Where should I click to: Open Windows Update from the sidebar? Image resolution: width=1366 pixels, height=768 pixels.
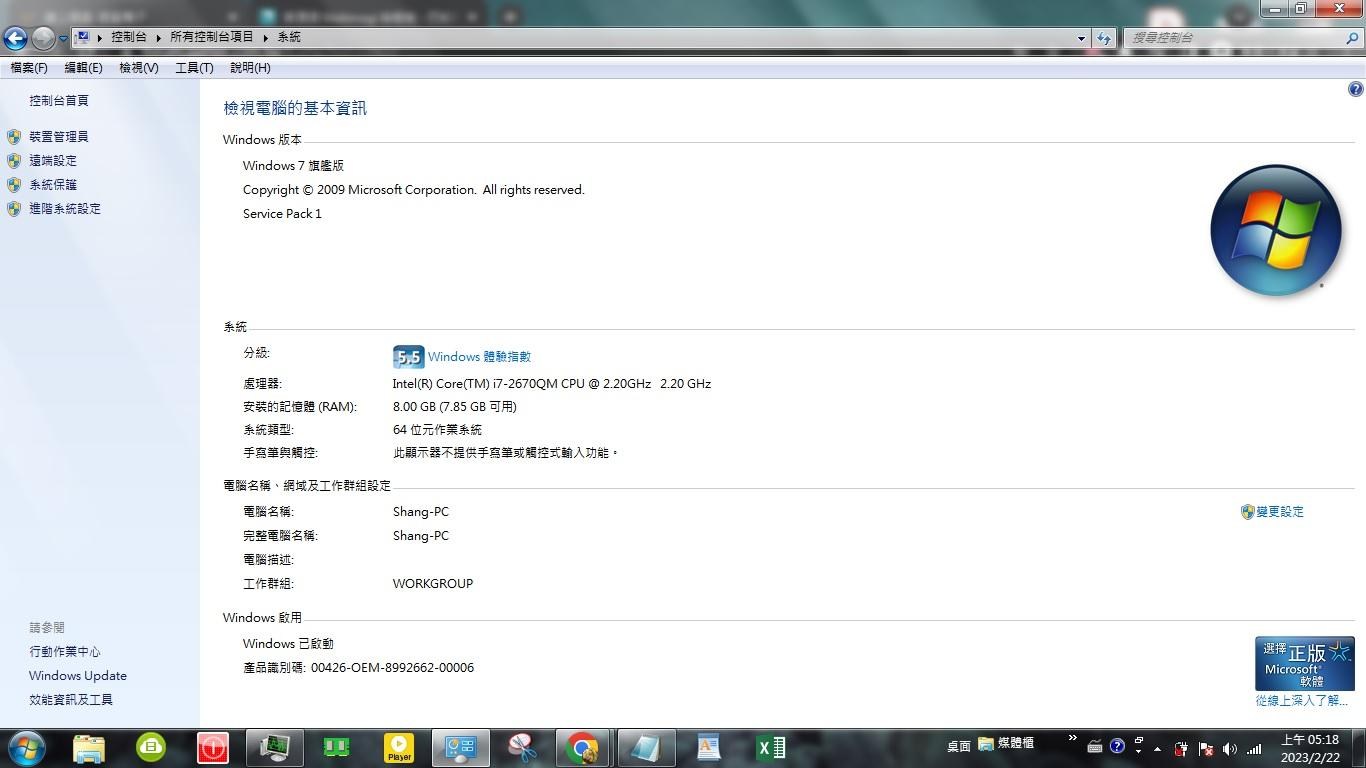click(77, 676)
